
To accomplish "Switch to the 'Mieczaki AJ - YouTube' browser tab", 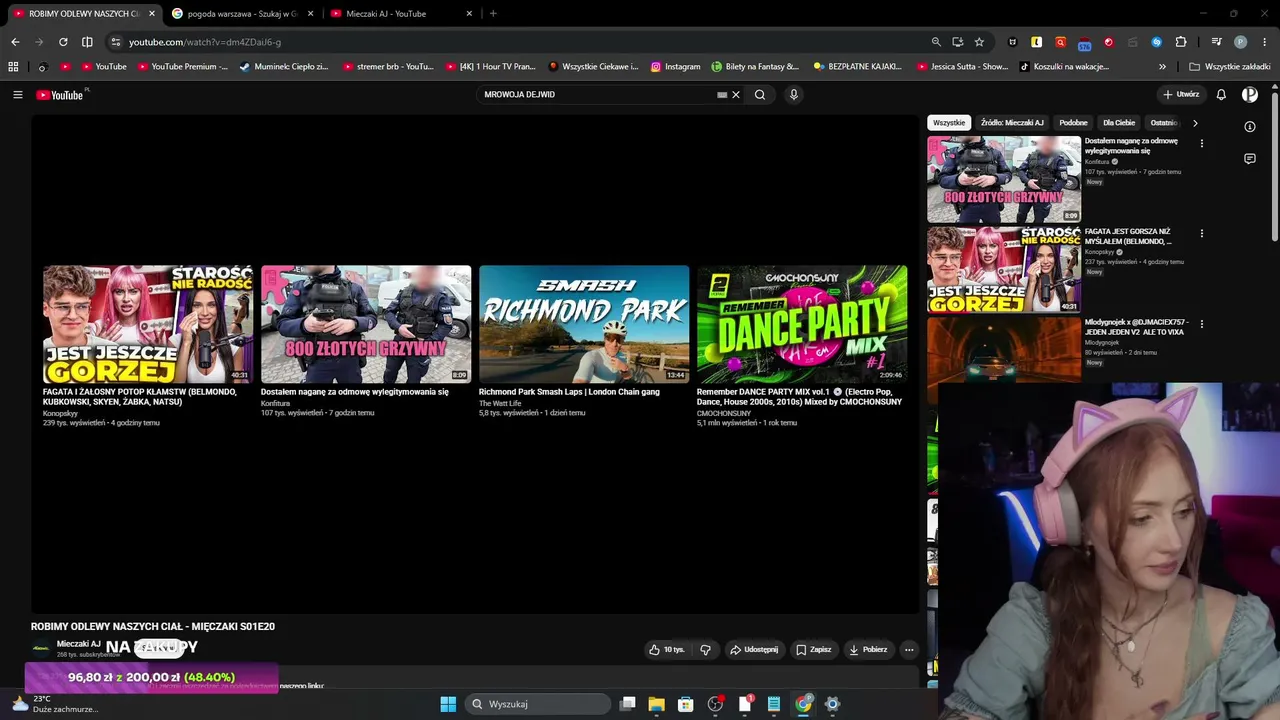I will coord(401,14).
